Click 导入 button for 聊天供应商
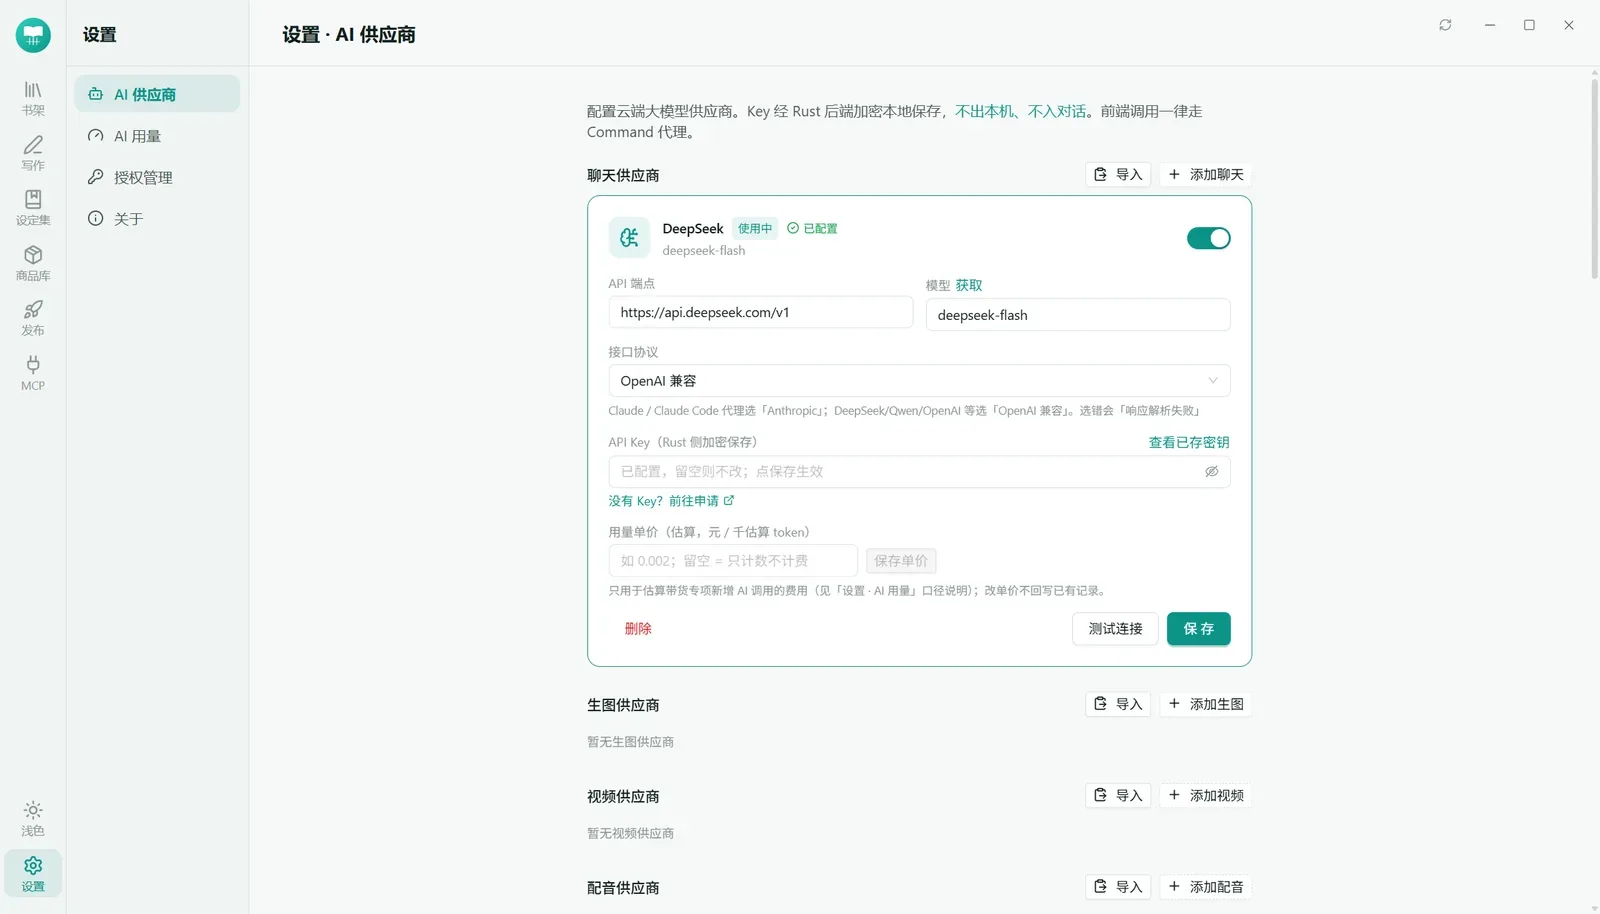This screenshot has height=914, width=1600. coord(1118,174)
